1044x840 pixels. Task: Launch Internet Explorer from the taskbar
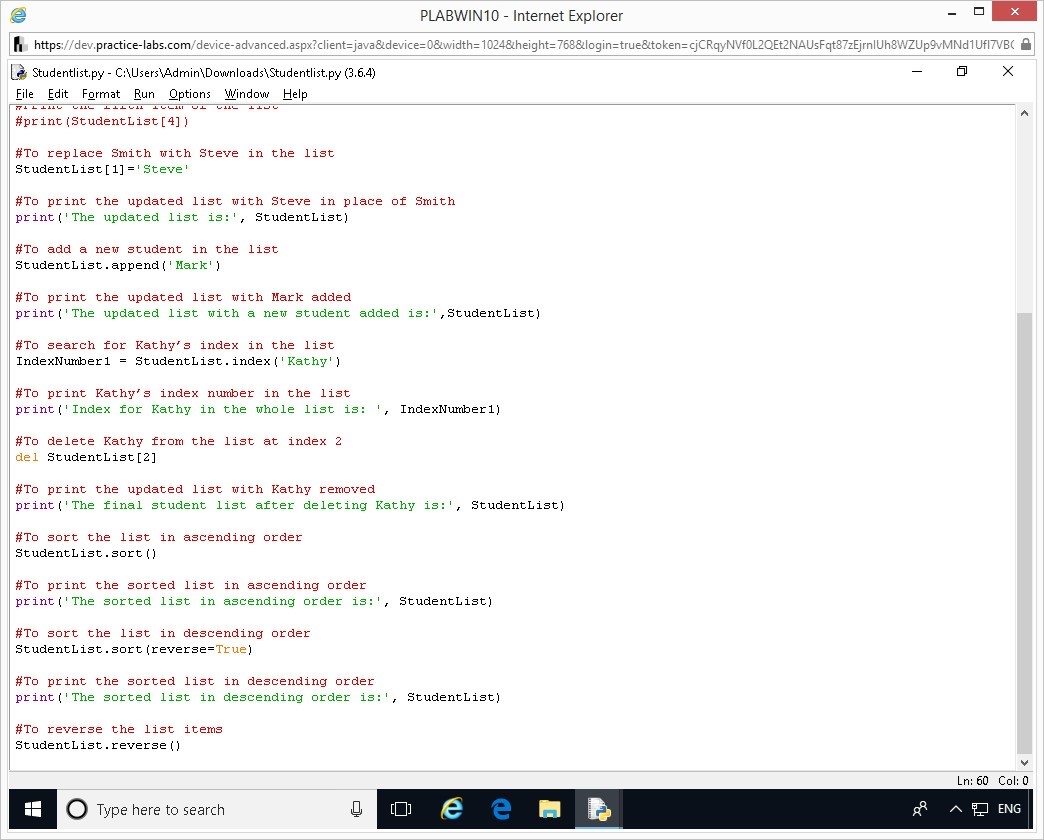click(452, 809)
